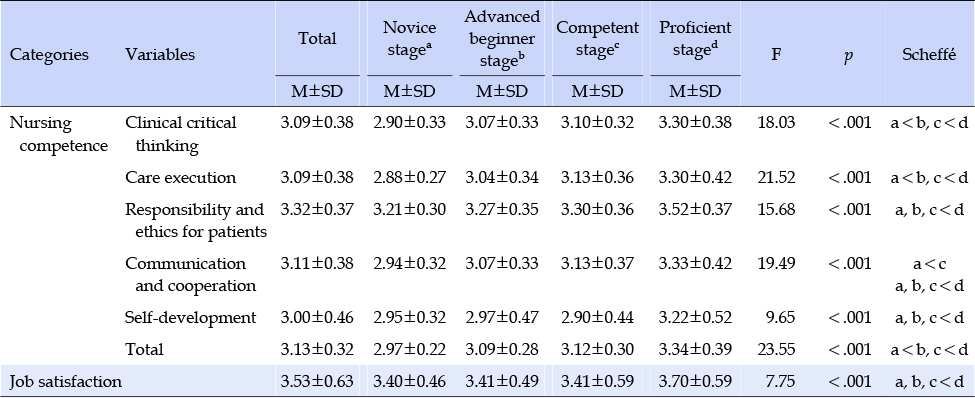This screenshot has width=975, height=398.
Task: Select the a<c Scheffé result cell
Action: point(929,264)
